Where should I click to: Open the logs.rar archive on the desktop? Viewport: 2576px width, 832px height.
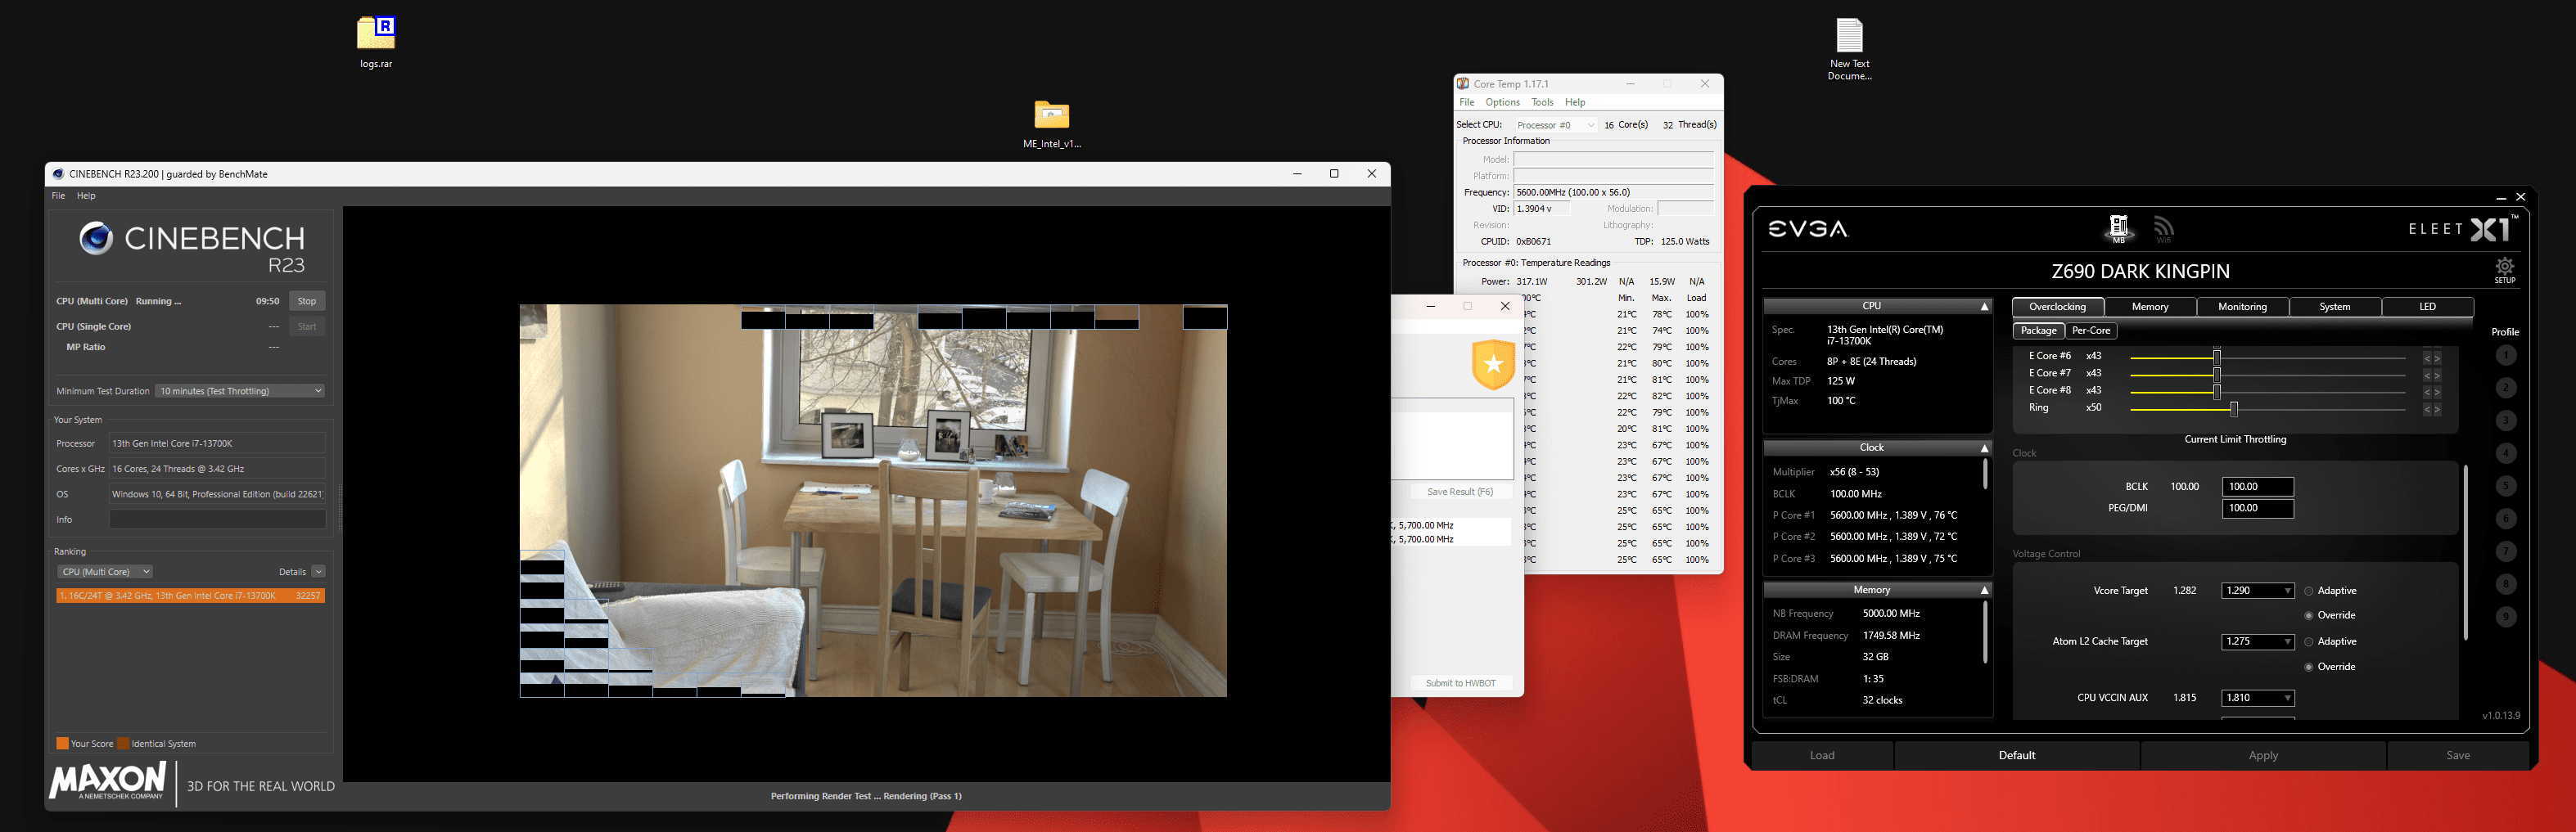click(376, 42)
